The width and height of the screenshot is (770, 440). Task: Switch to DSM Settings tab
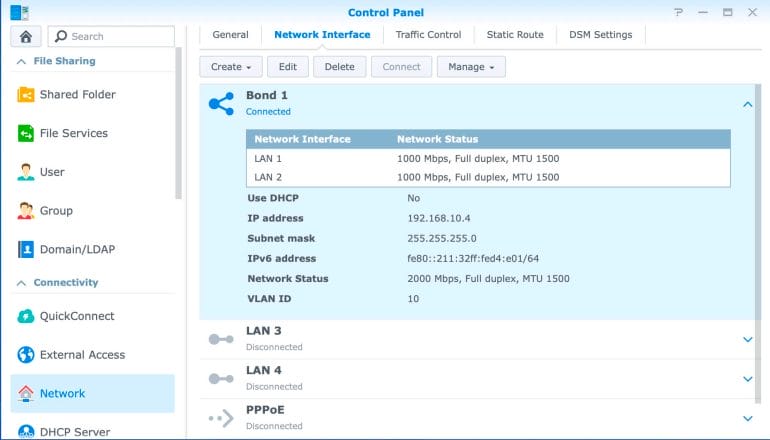[601, 35]
